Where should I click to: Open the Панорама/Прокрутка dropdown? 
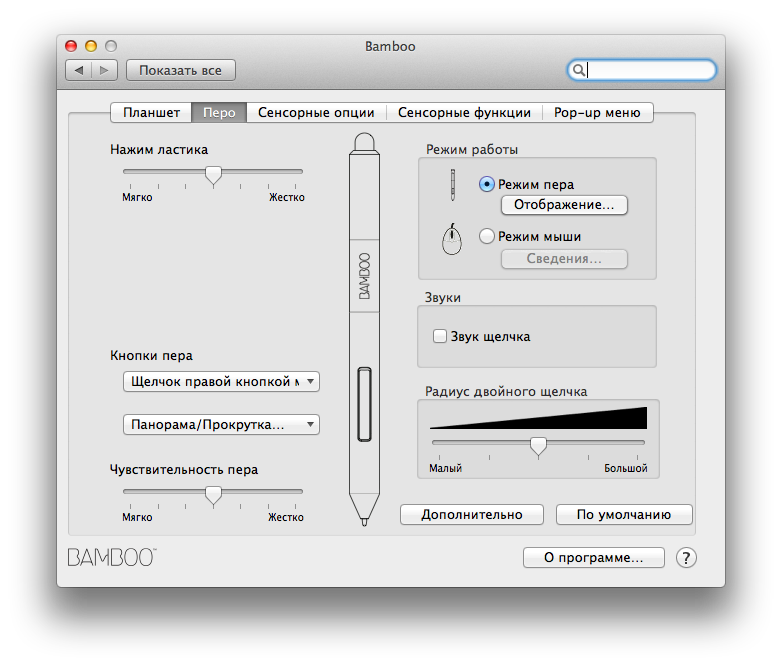[221, 425]
